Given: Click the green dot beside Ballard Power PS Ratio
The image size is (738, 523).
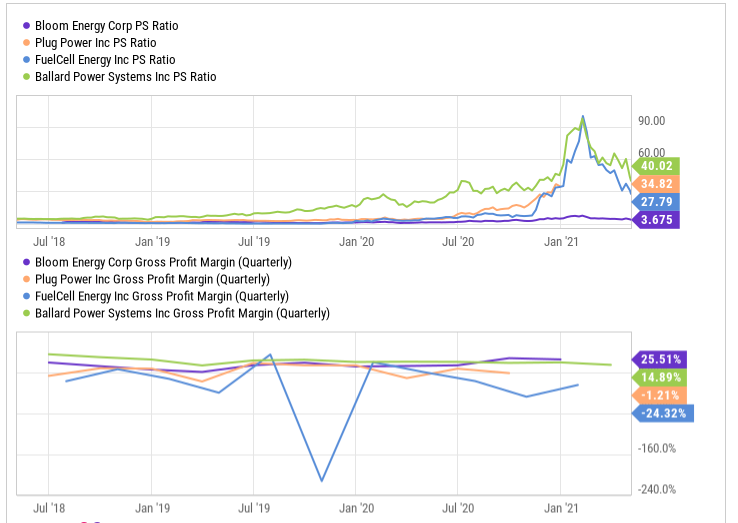Looking at the screenshot, I should click(27, 77).
